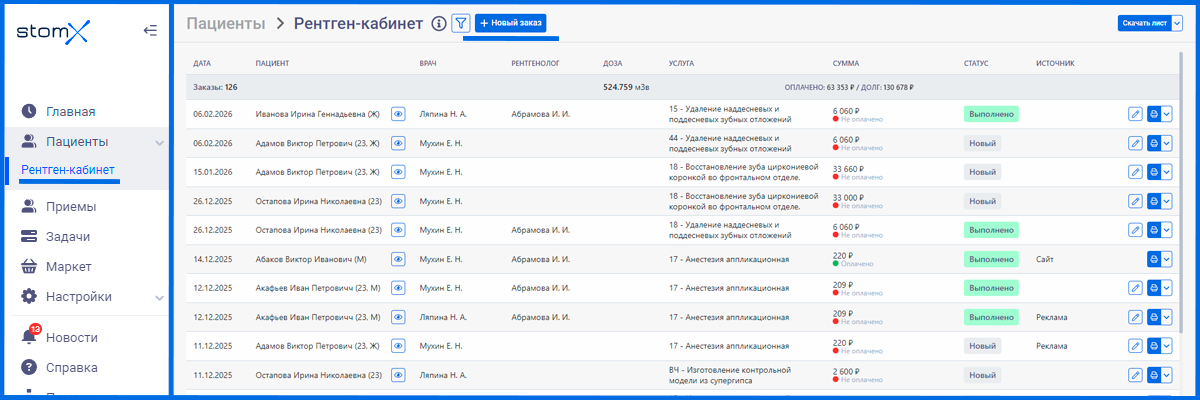This screenshot has height=400, width=1200.
Task: Open the dropdown arrow in Иванова's order row
Action: [1166, 115]
